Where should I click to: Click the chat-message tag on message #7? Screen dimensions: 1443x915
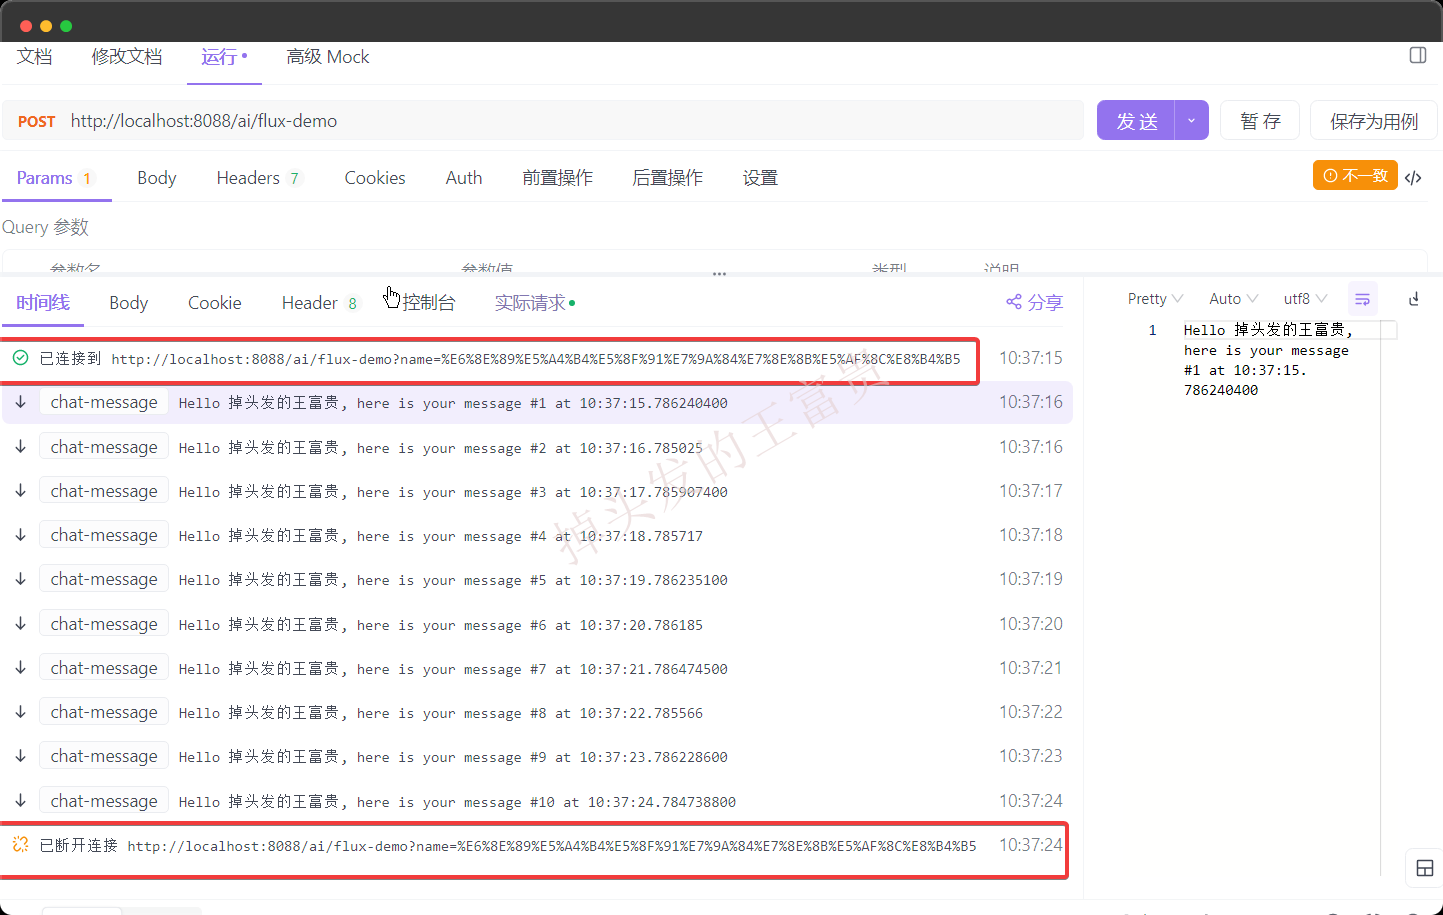pyautogui.click(x=104, y=668)
